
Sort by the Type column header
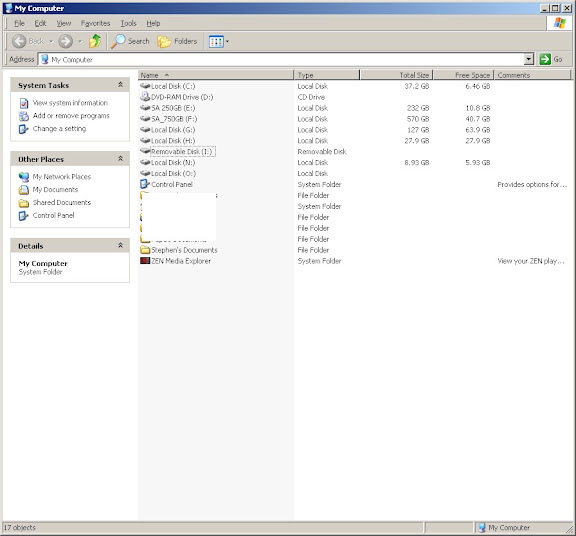pyautogui.click(x=327, y=75)
